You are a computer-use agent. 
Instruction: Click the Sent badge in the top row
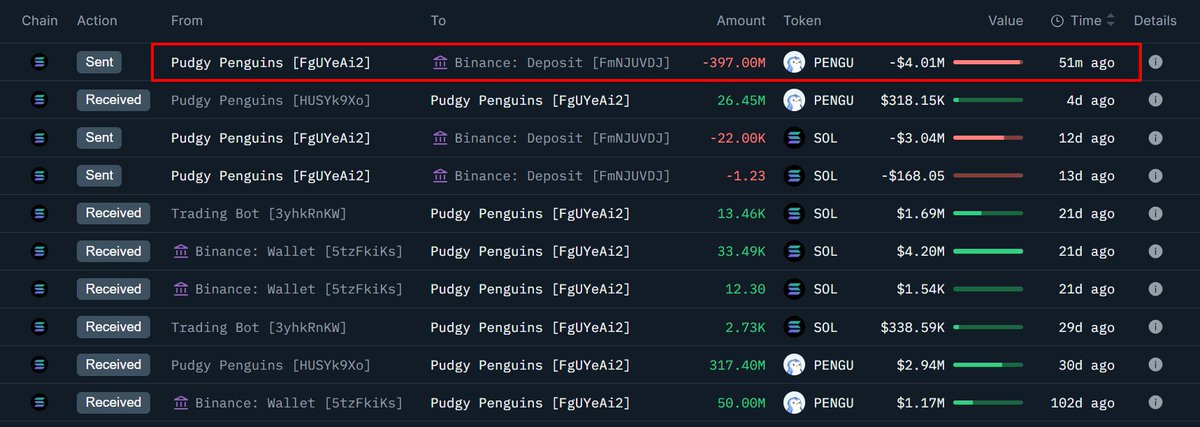99,62
